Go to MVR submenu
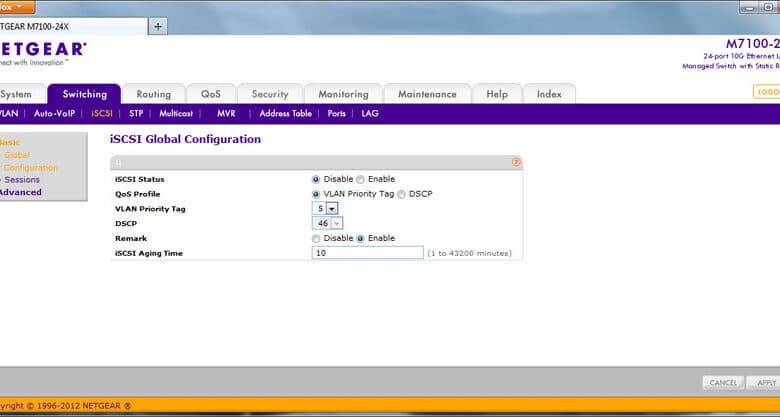 pos(226,113)
